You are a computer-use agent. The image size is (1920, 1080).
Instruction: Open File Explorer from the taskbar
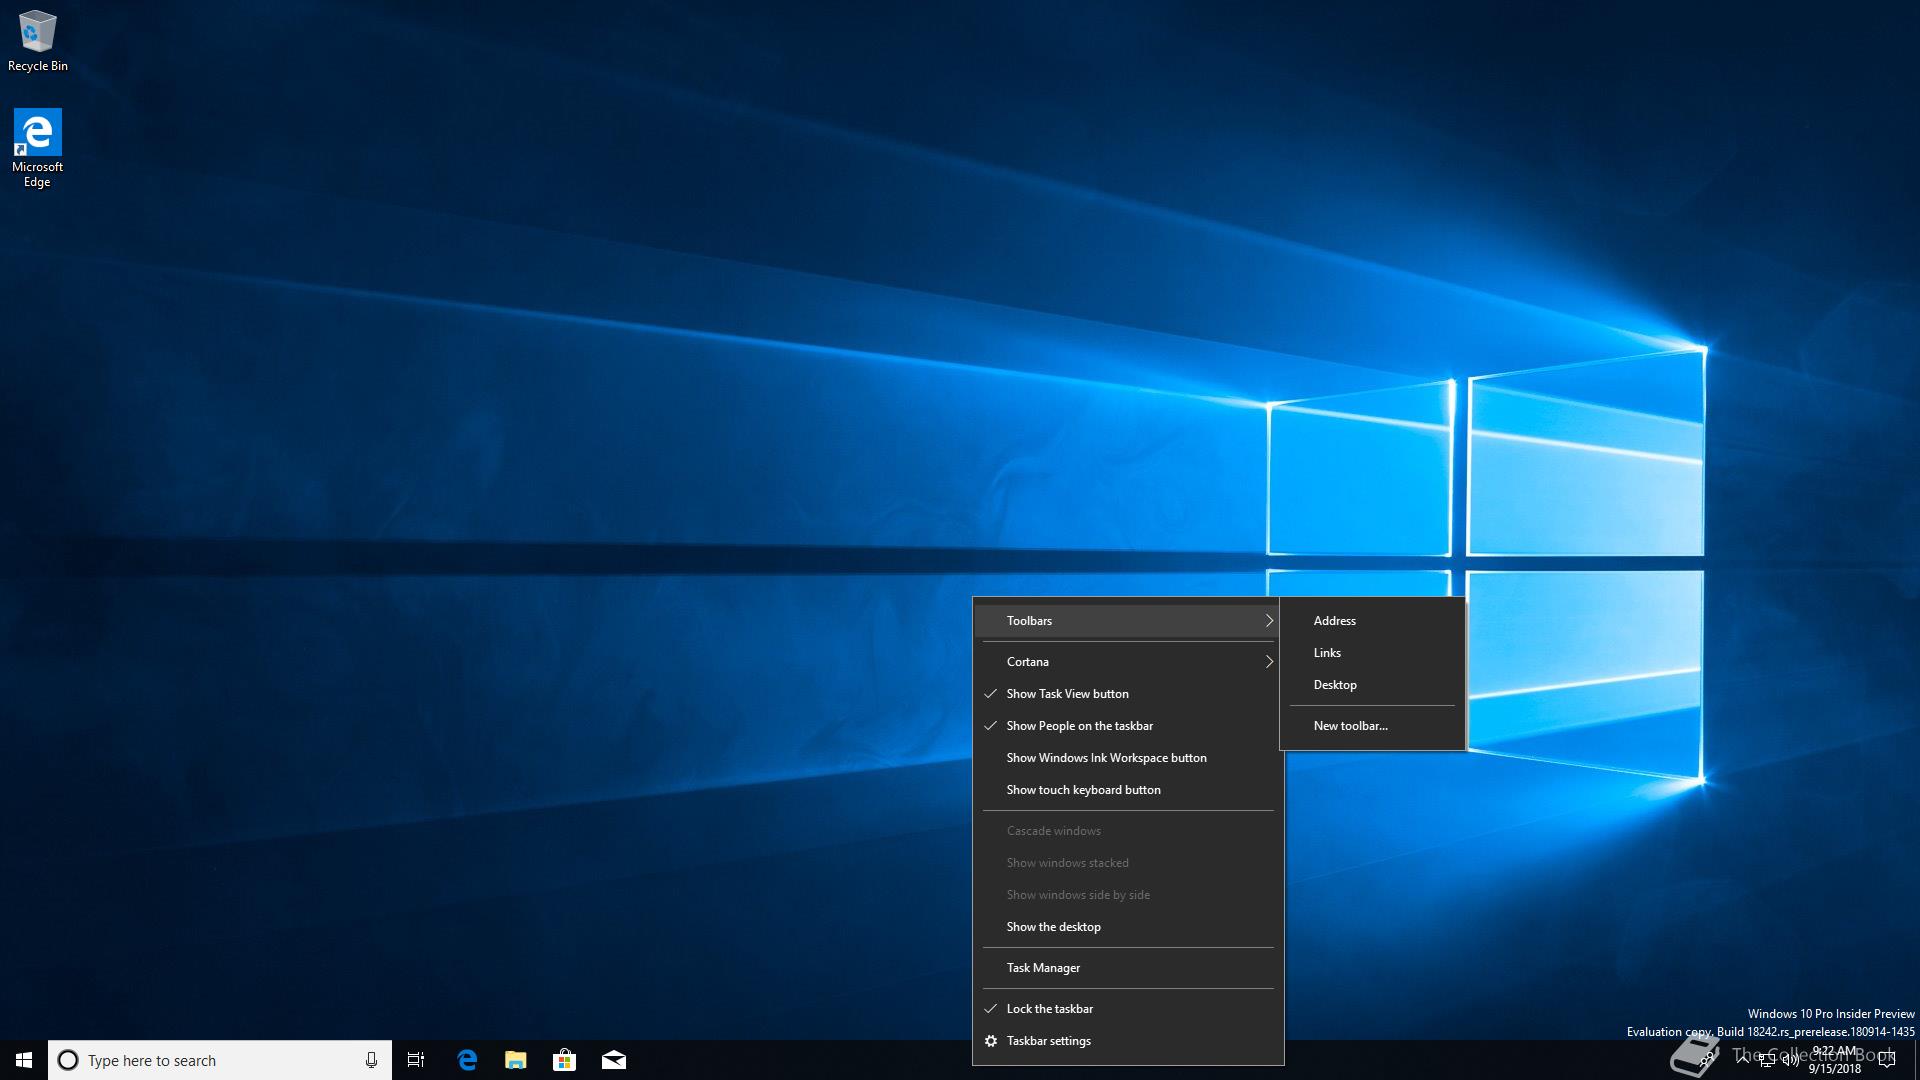(x=516, y=1060)
